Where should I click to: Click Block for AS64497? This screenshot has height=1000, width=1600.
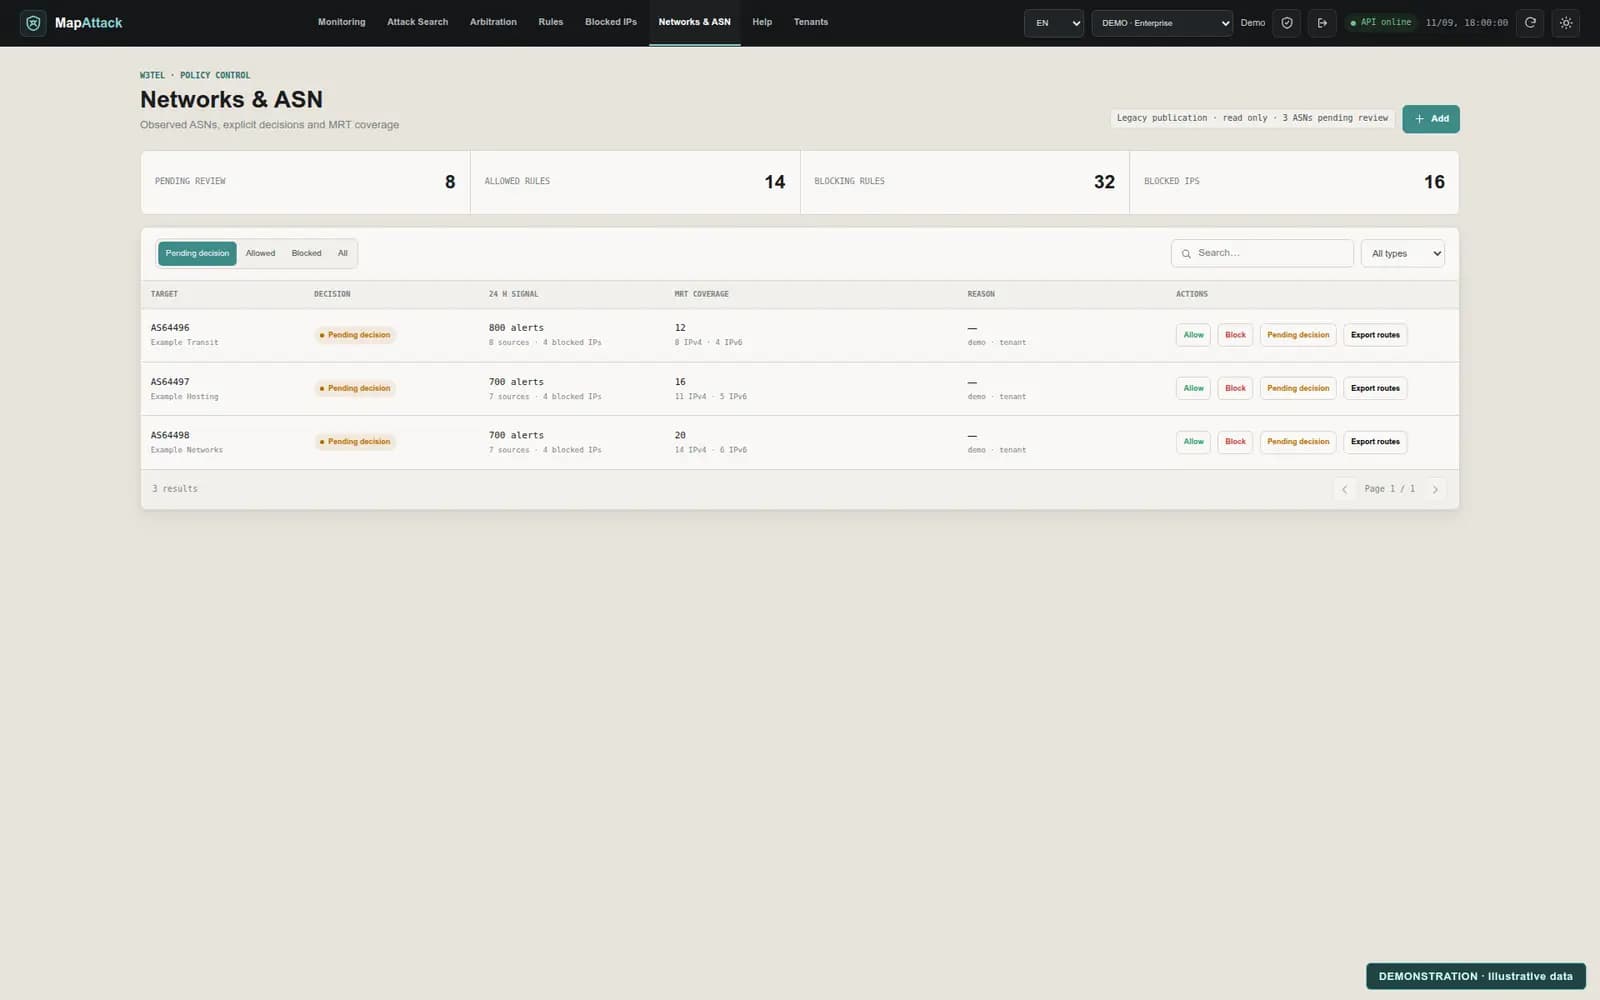click(x=1235, y=388)
